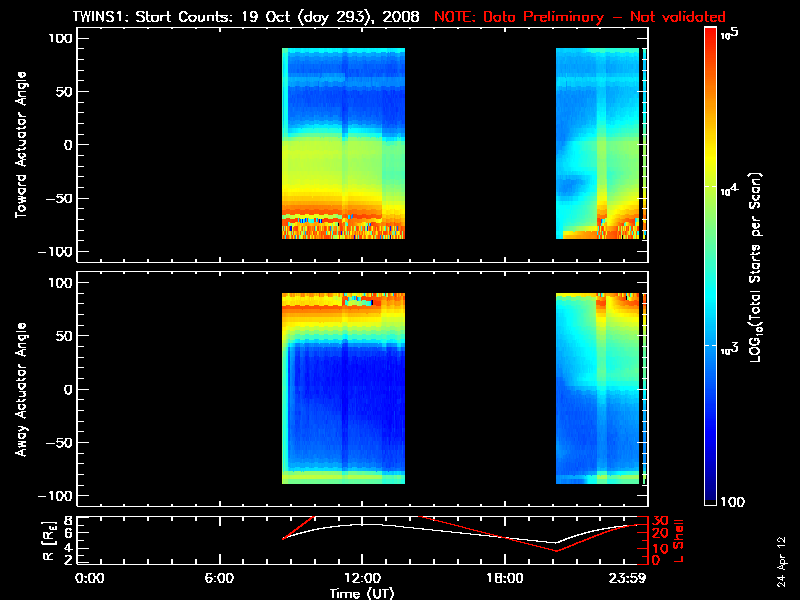Click the rainbow color bar scale
This screenshot has height=600, width=800.
tap(711, 268)
